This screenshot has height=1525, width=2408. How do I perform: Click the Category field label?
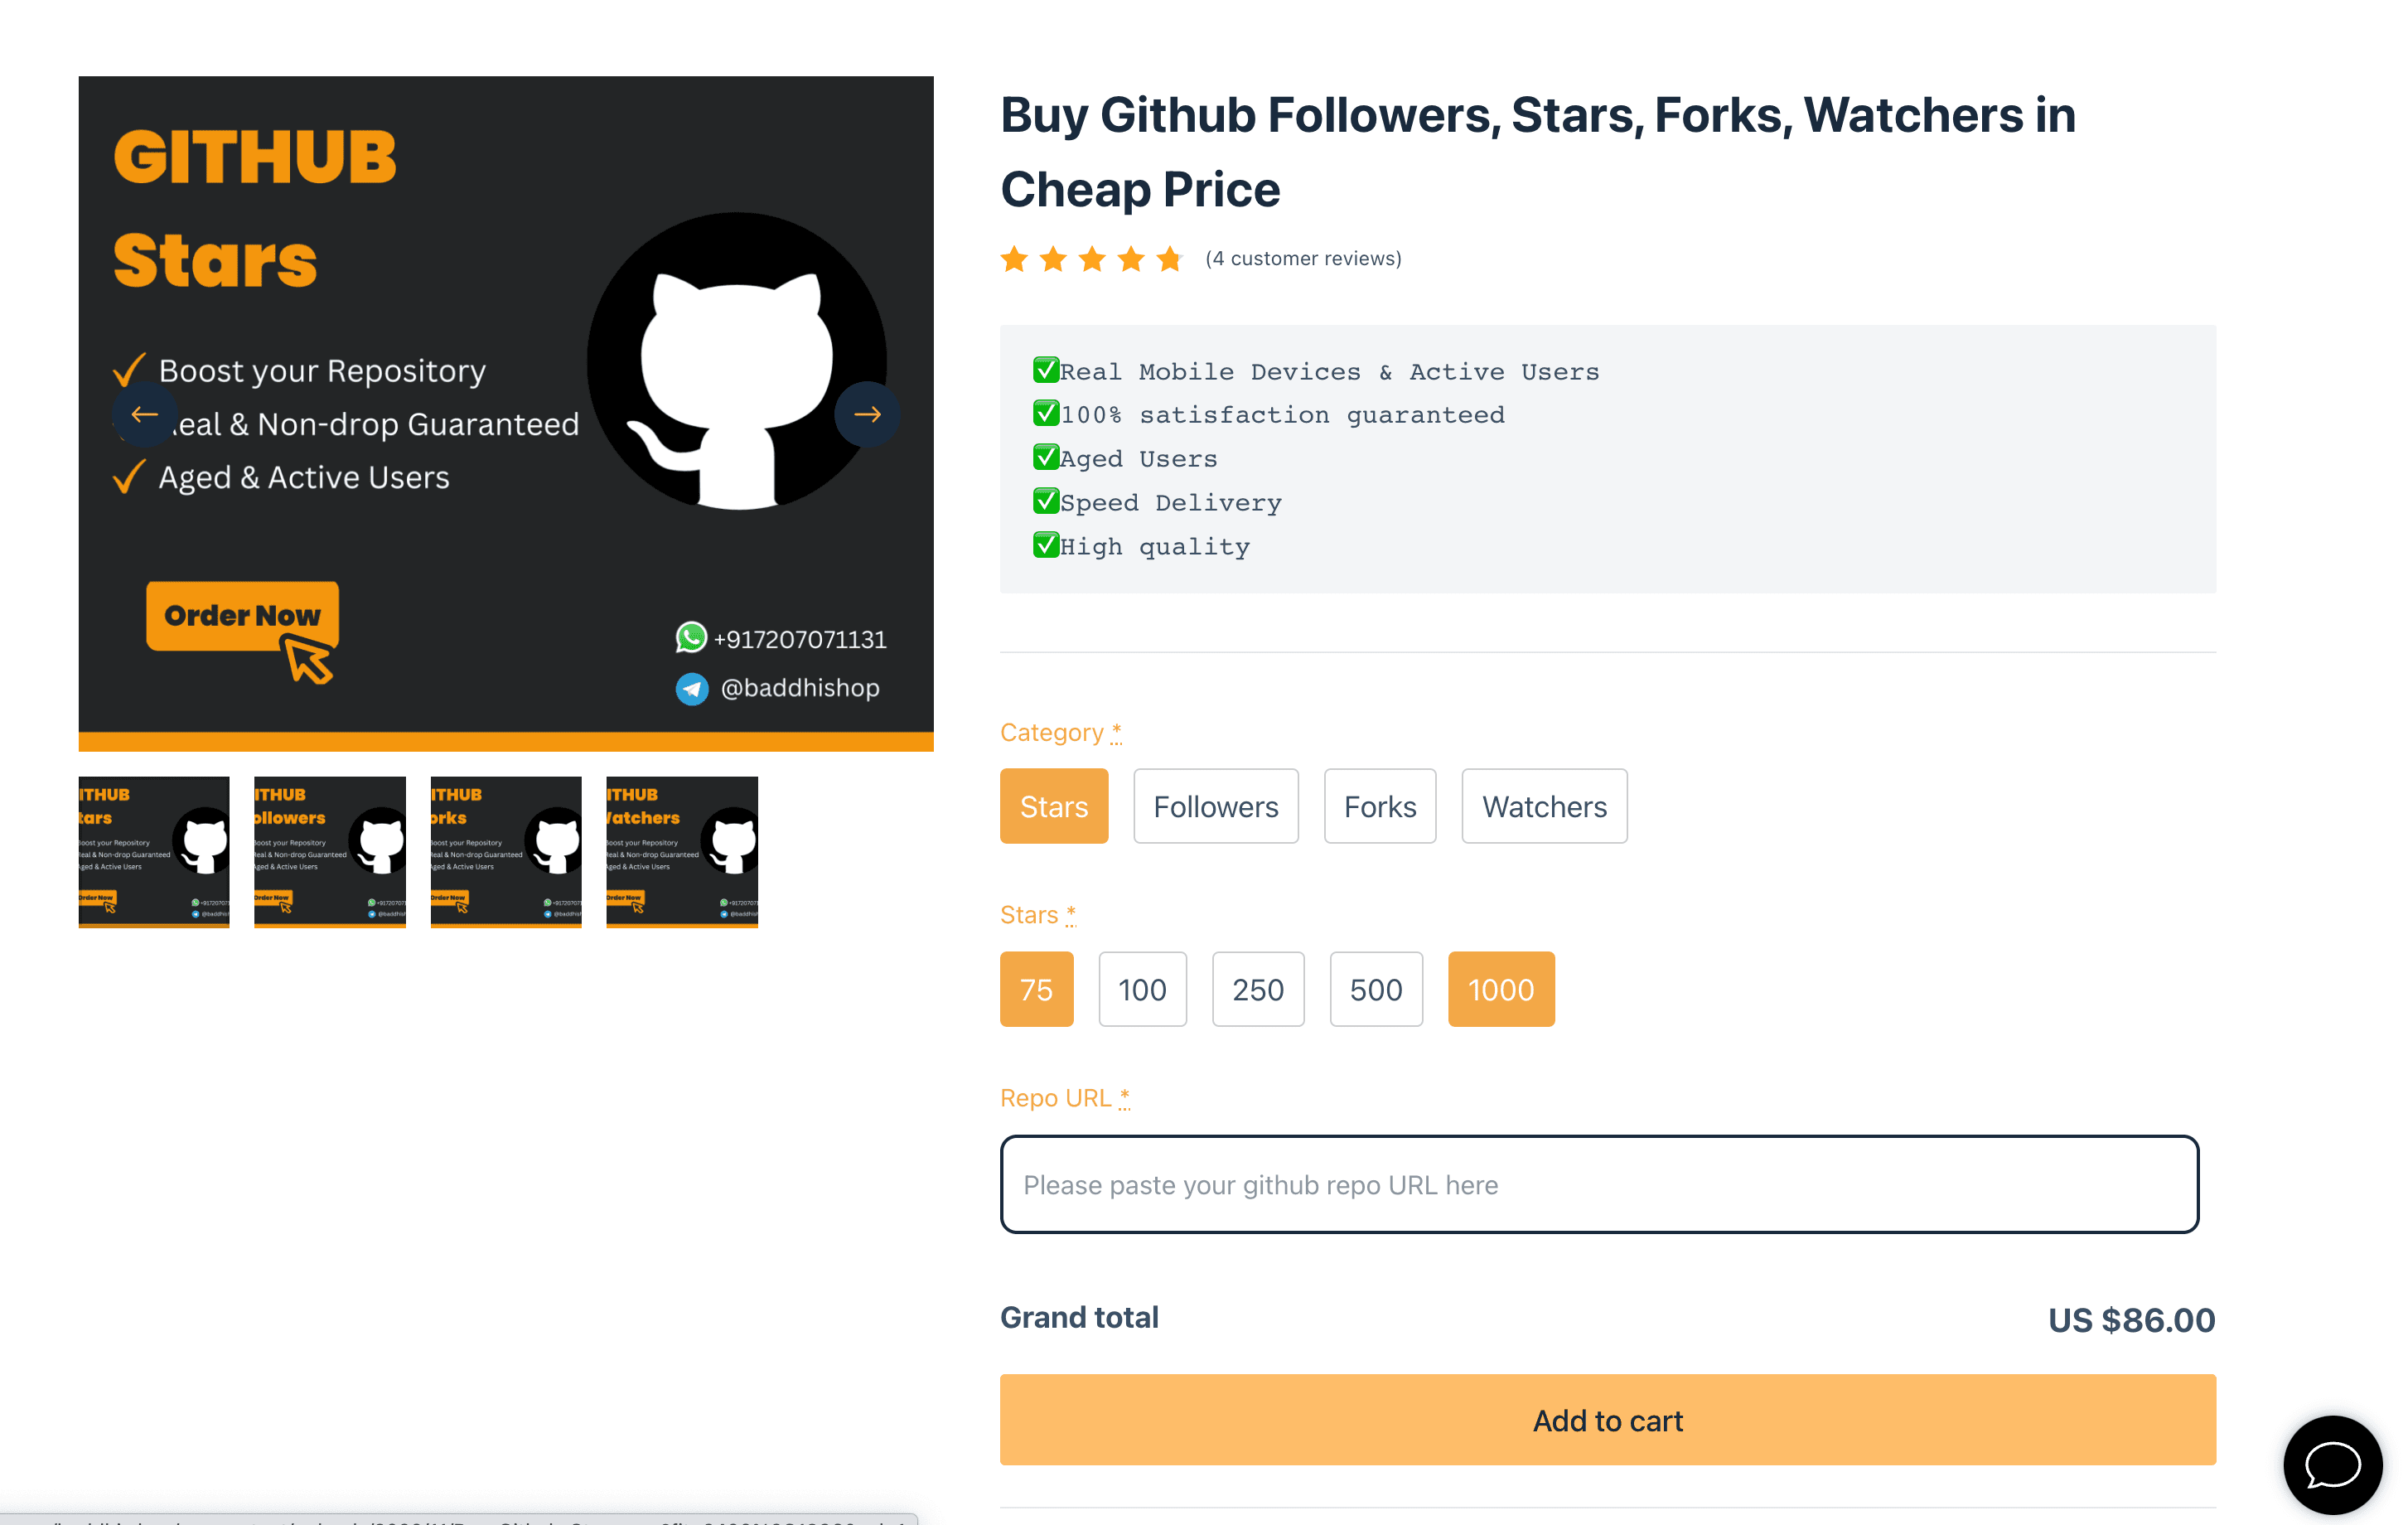tap(1061, 732)
